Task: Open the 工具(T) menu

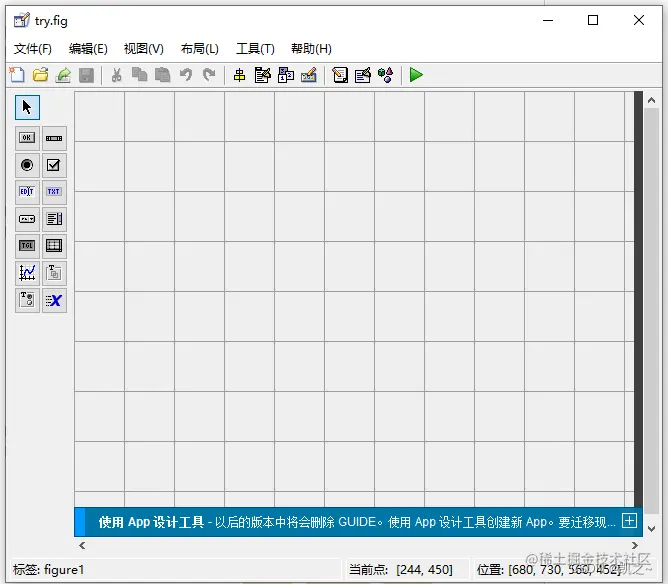Action: [255, 49]
